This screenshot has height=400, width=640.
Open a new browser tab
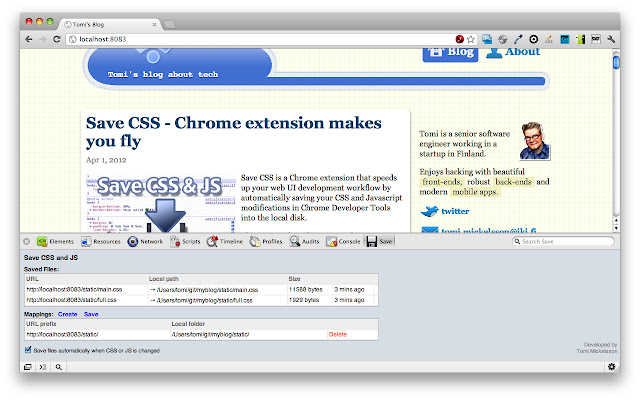169,25
